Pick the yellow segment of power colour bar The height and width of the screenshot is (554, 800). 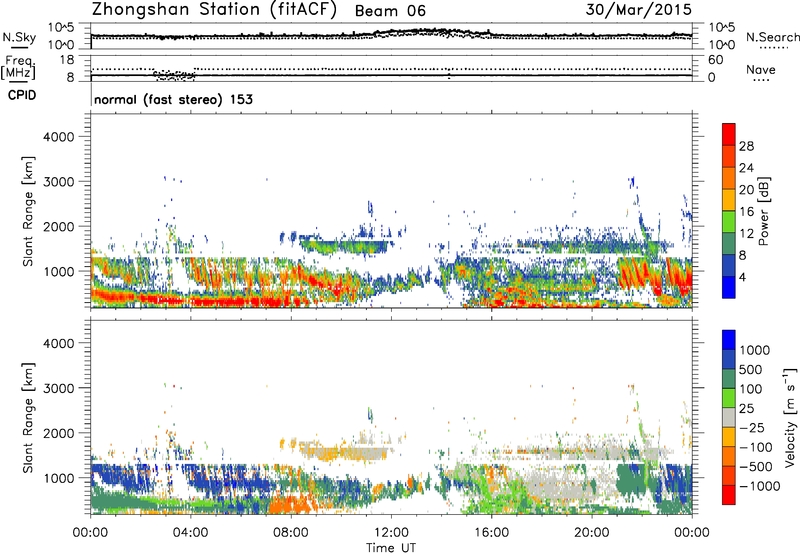coord(729,200)
